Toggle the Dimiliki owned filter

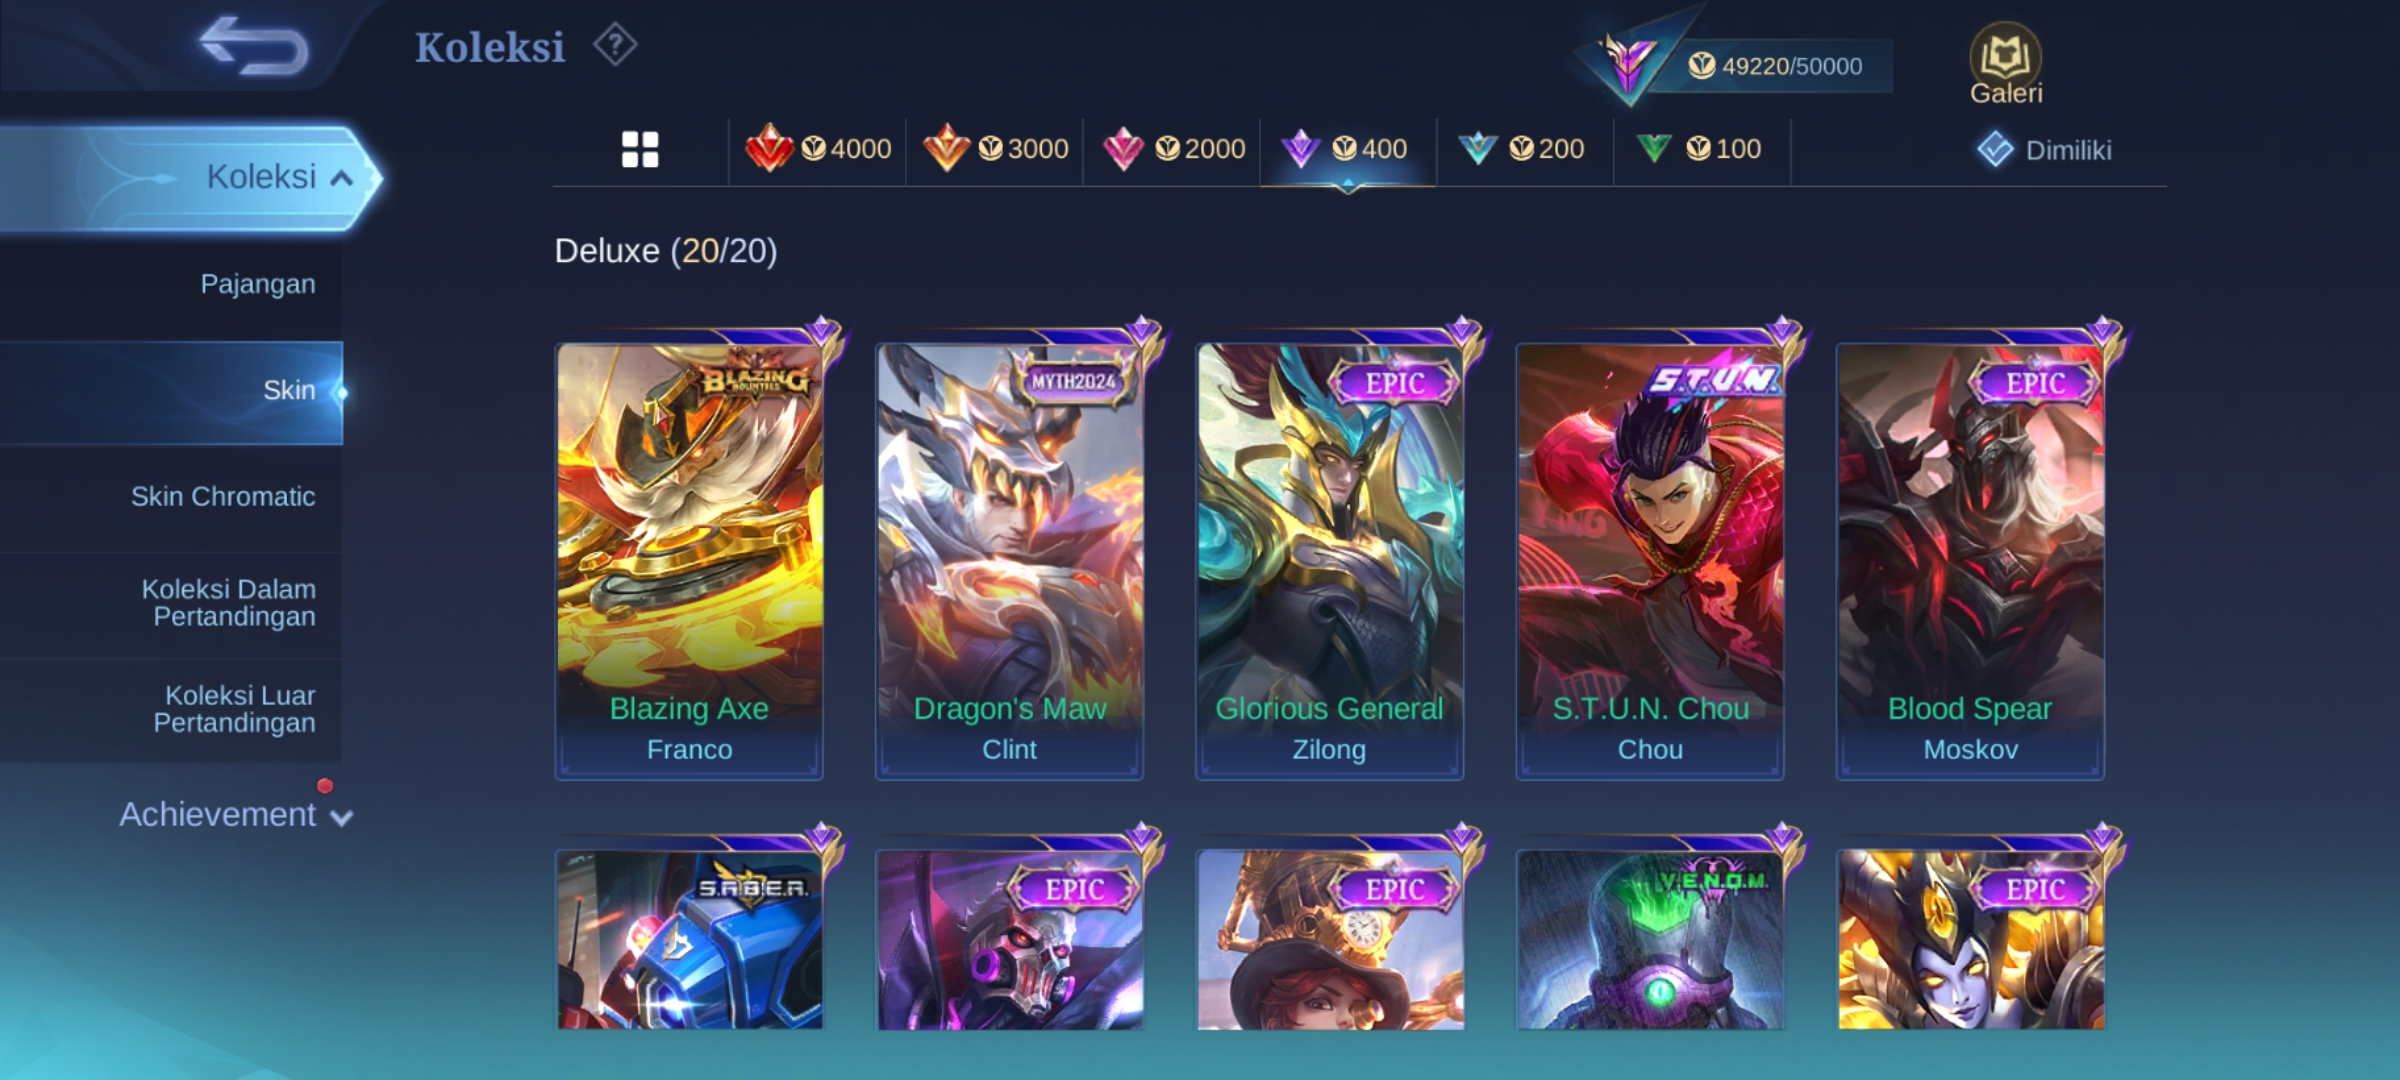click(2044, 150)
